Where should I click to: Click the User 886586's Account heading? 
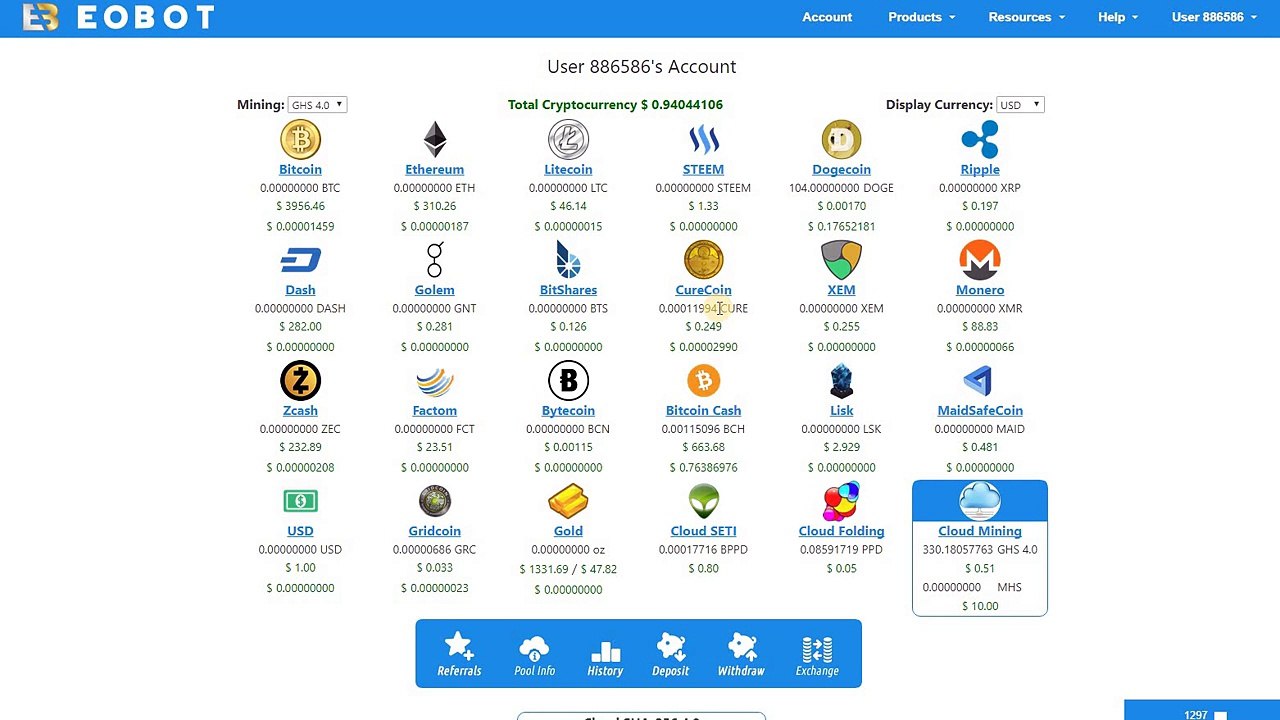pyautogui.click(x=641, y=67)
